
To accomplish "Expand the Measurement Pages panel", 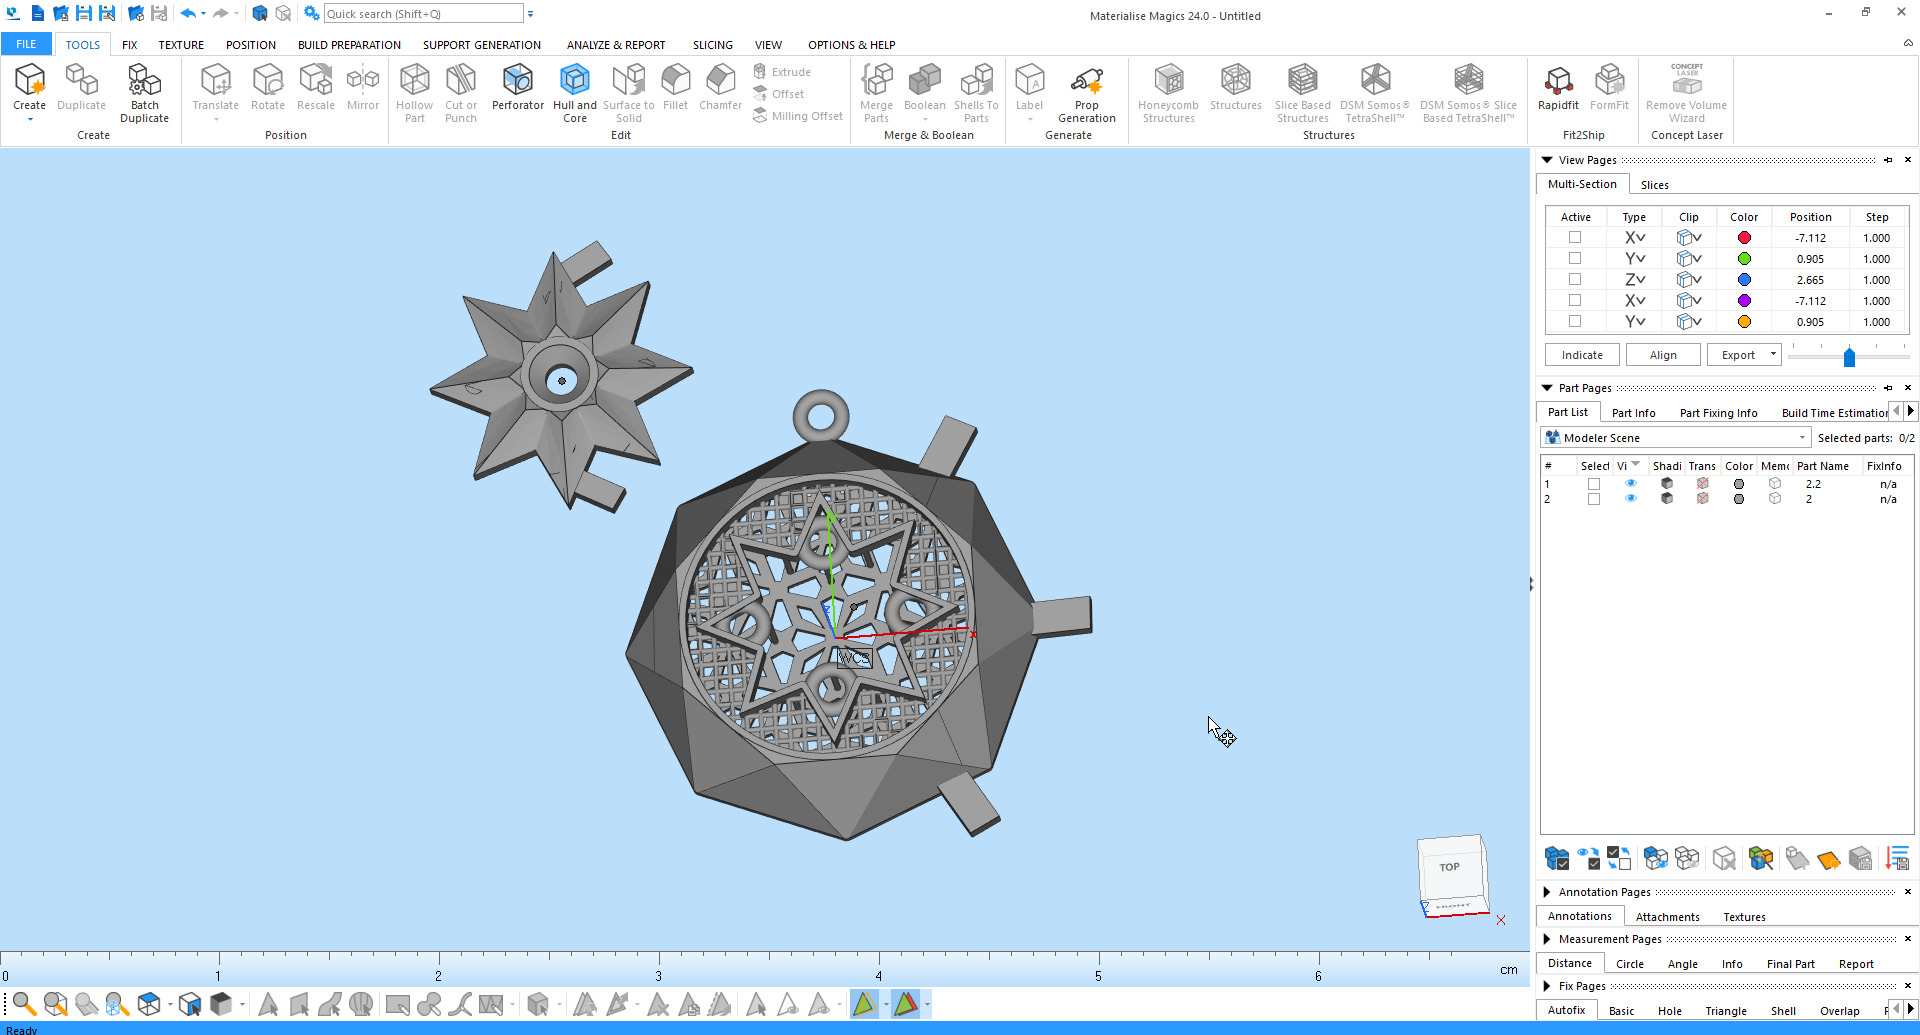I will coord(1547,939).
